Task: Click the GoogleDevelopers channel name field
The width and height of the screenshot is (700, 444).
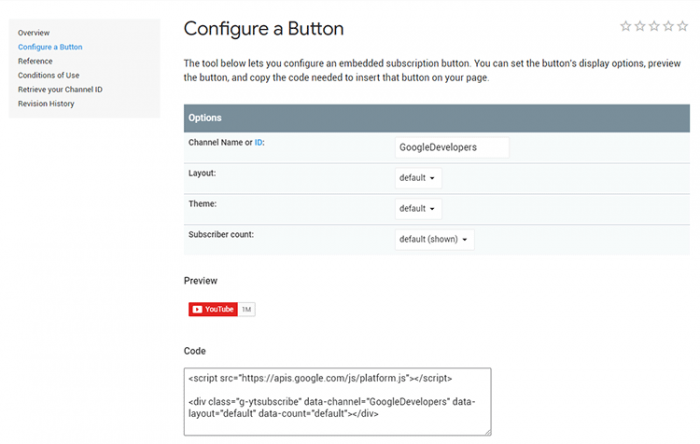Action: (451, 147)
